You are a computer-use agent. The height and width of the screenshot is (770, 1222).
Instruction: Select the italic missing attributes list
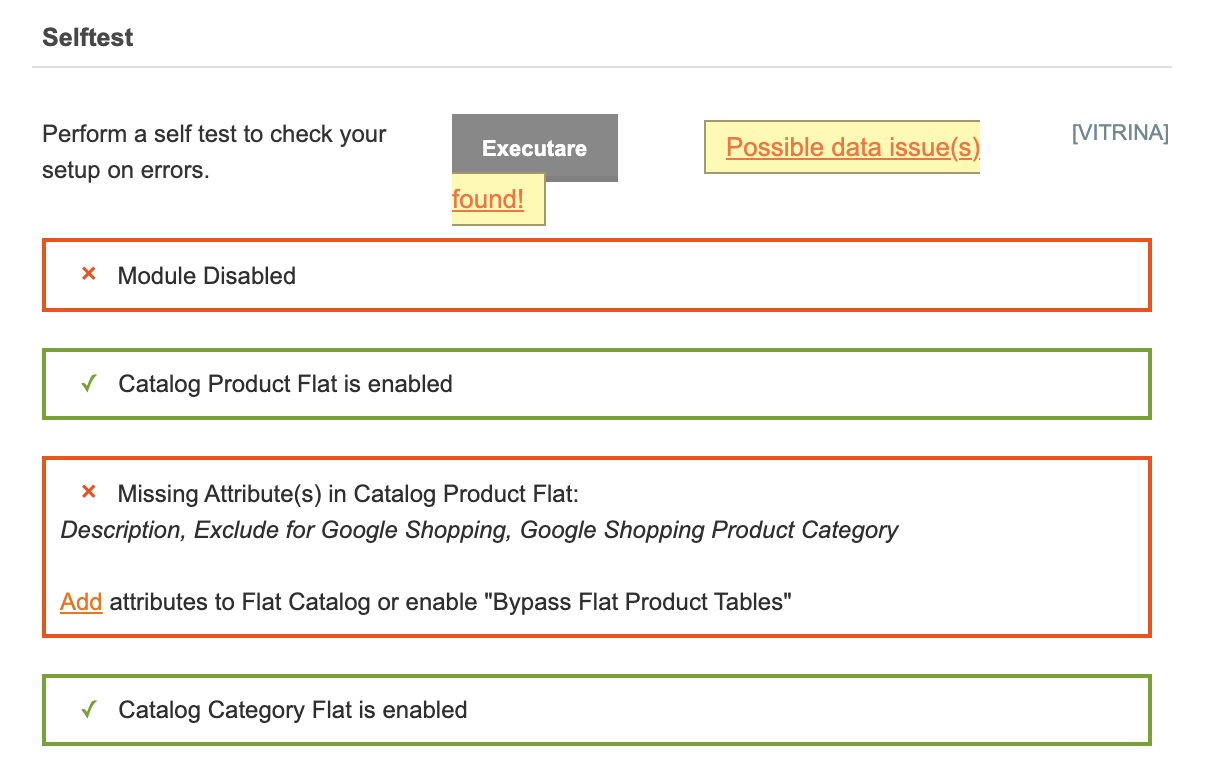click(x=480, y=530)
